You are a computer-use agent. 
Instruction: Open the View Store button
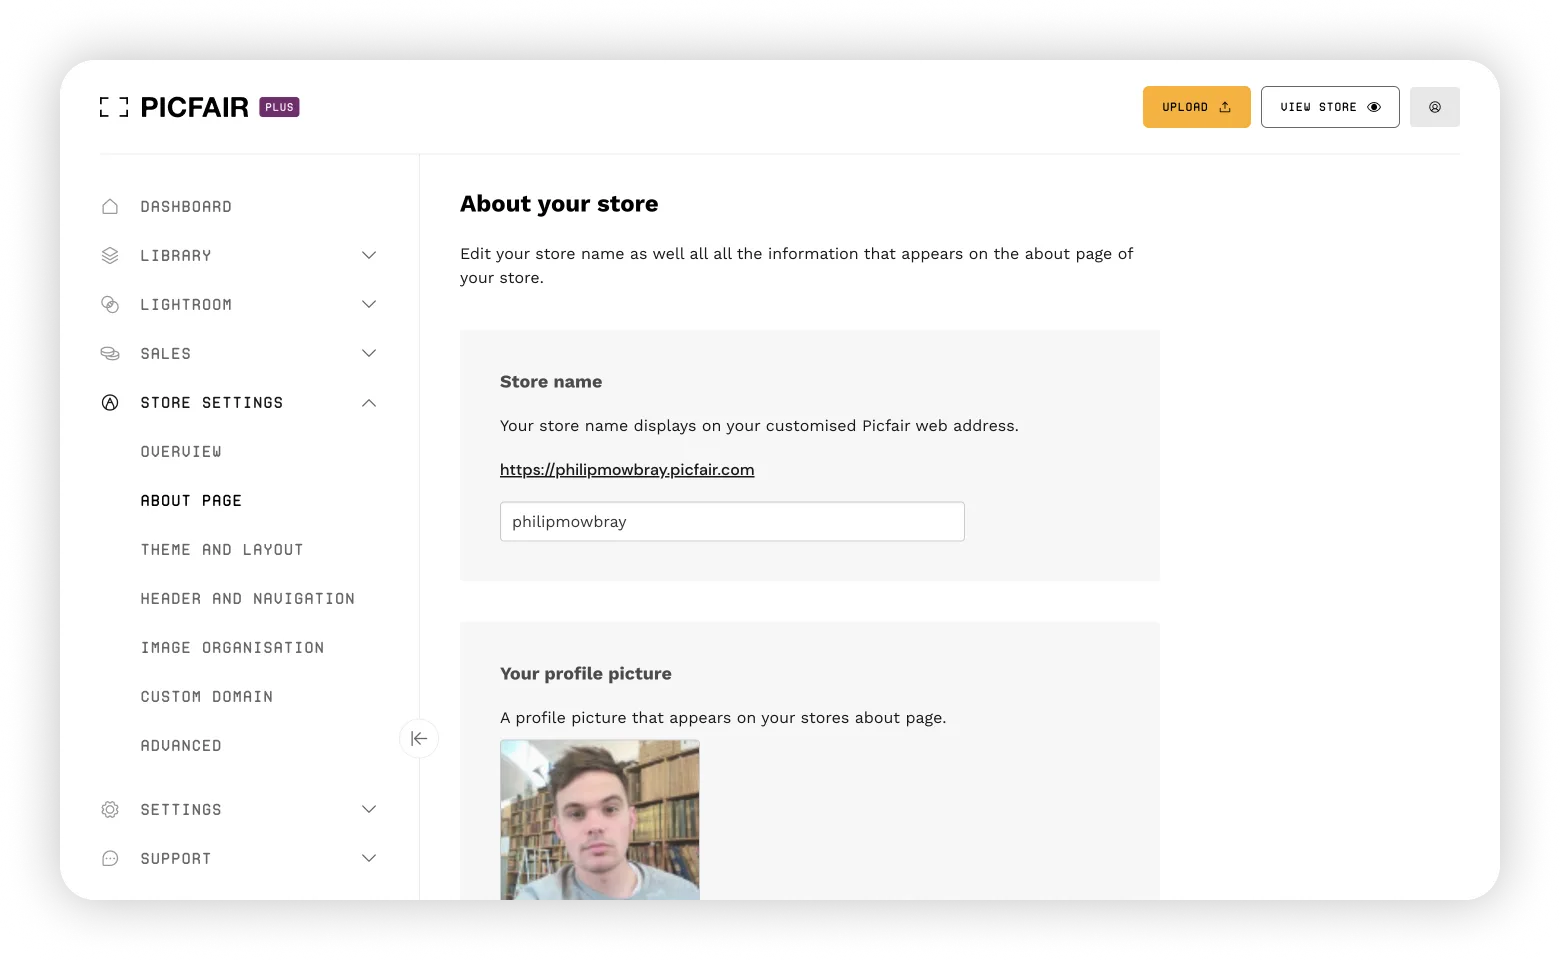[1330, 107]
